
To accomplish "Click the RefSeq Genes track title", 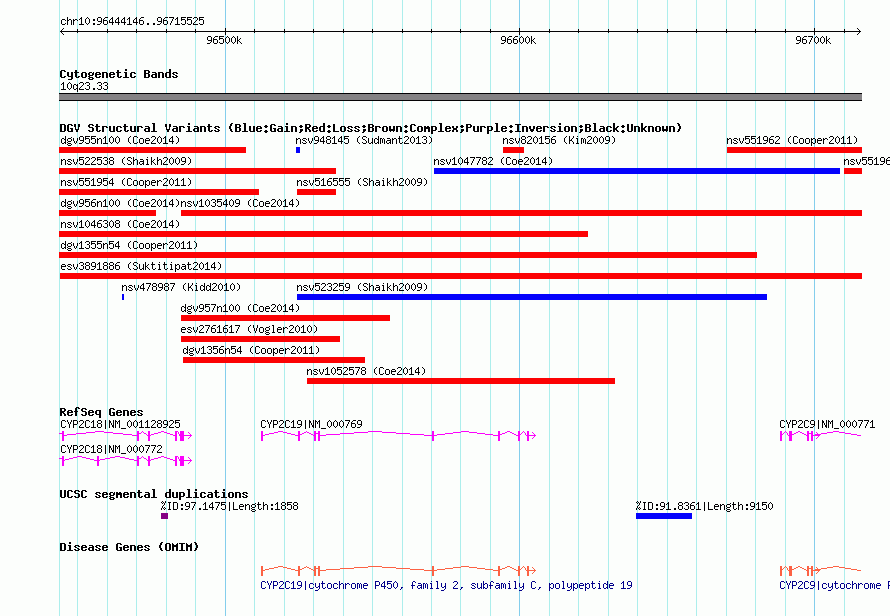I will (x=101, y=412).
